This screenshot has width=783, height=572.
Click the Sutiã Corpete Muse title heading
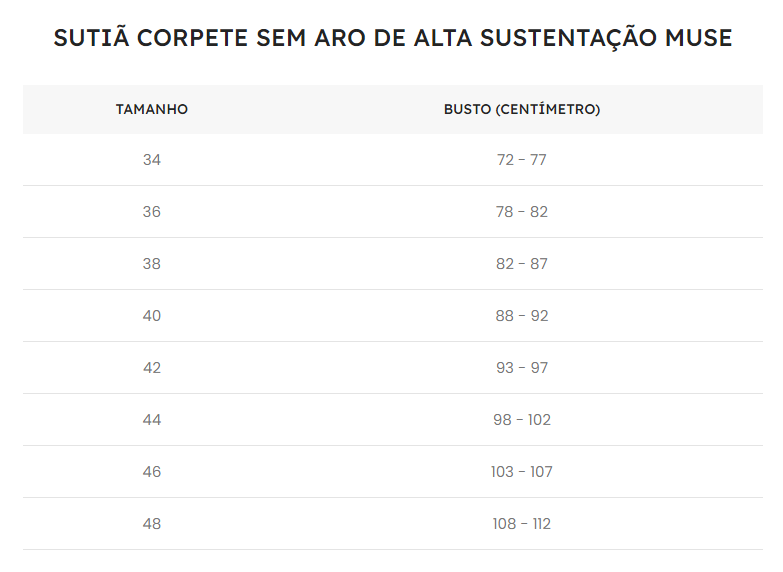(392, 38)
